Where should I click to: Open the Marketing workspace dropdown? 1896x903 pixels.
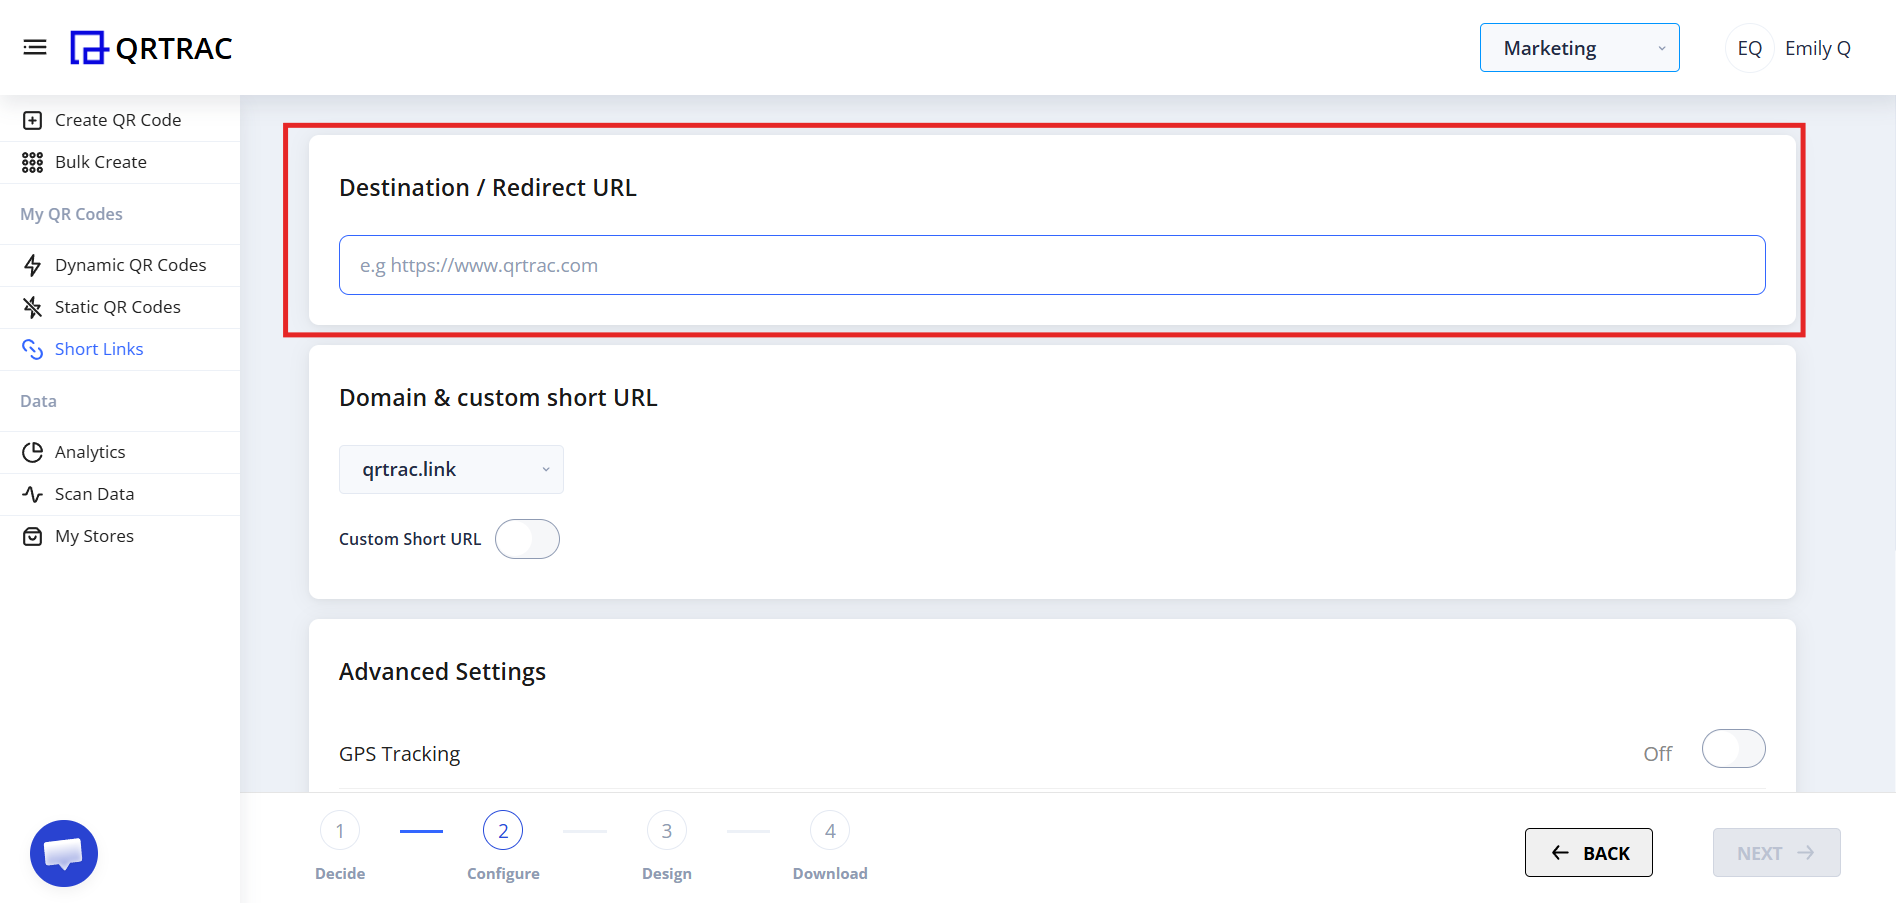1579,47
